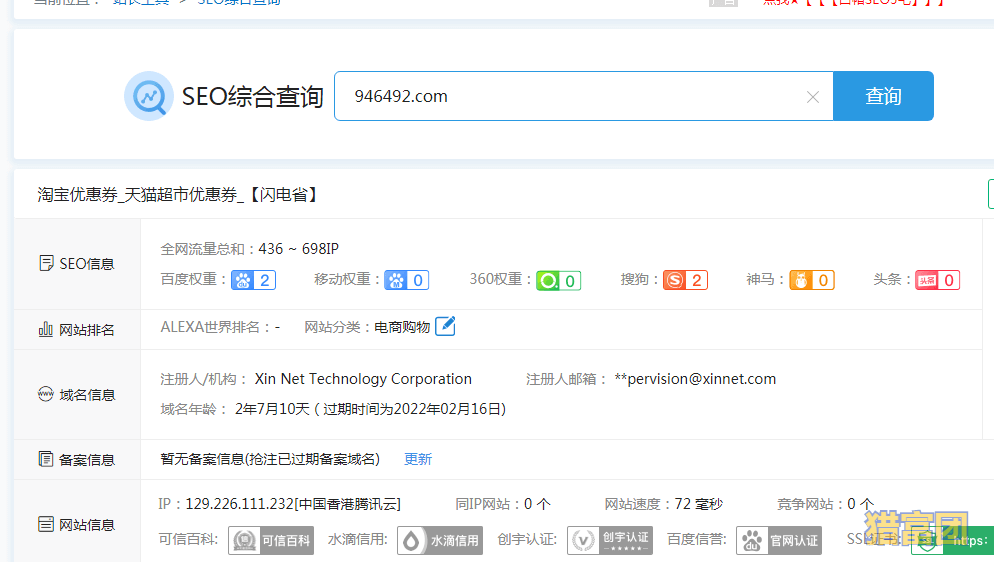Image resolution: width=994 pixels, height=562 pixels.
Task: Open the 创宇认证 badge
Action: coord(609,540)
